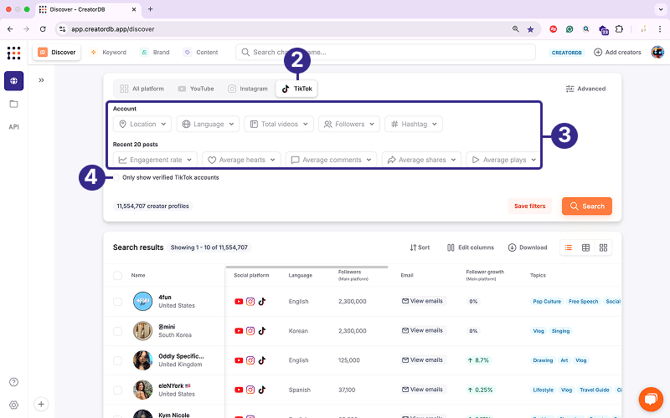Viewport: 670px width, 418px height.
Task: Click the address bar zoom magnifier icon
Action: [x=516, y=29]
